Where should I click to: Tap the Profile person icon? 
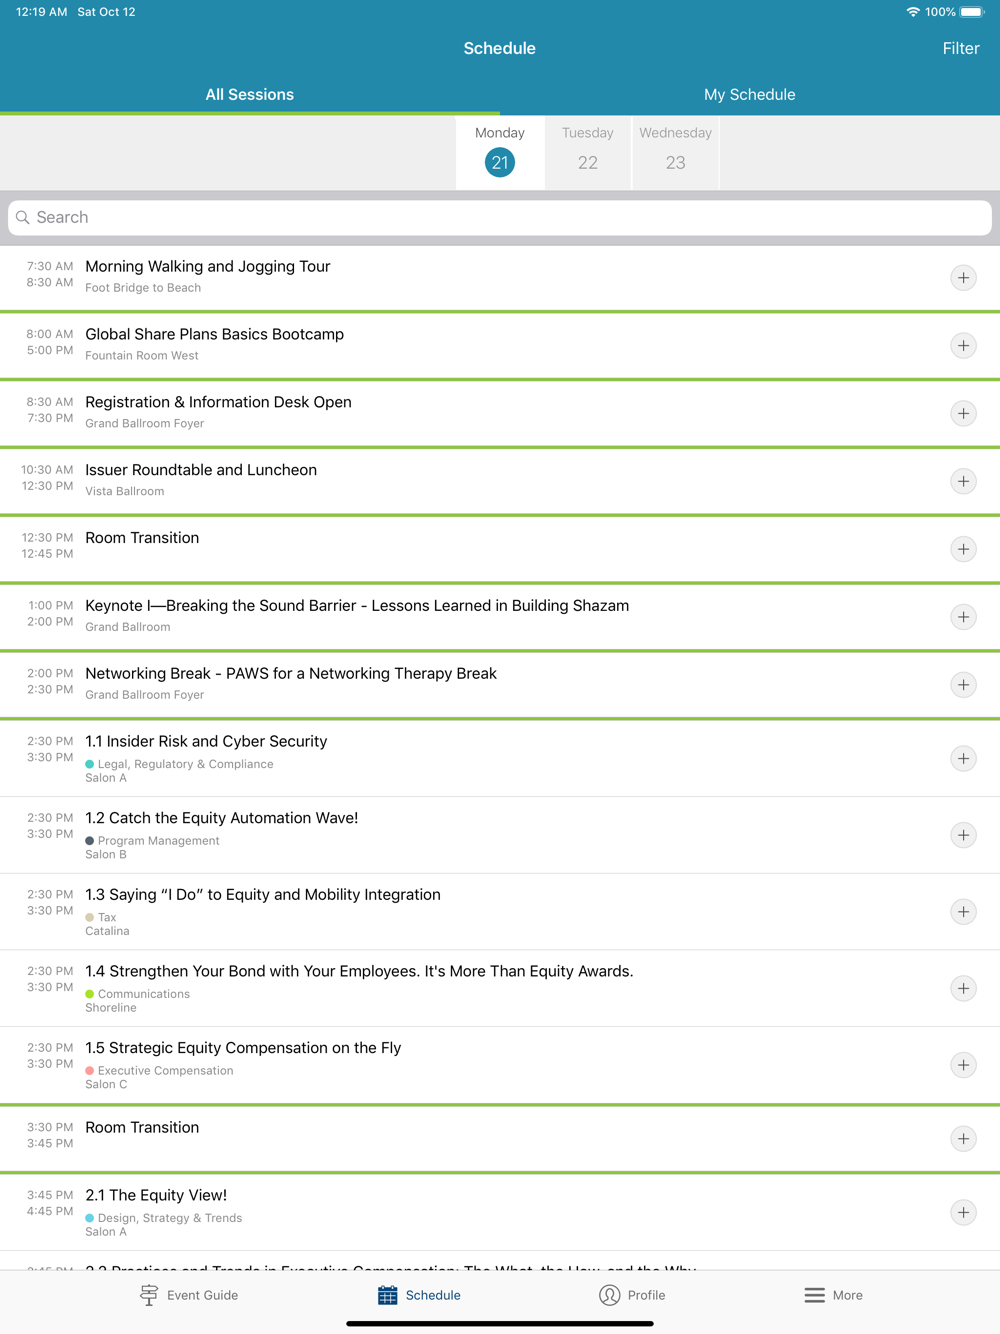coord(609,1295)
